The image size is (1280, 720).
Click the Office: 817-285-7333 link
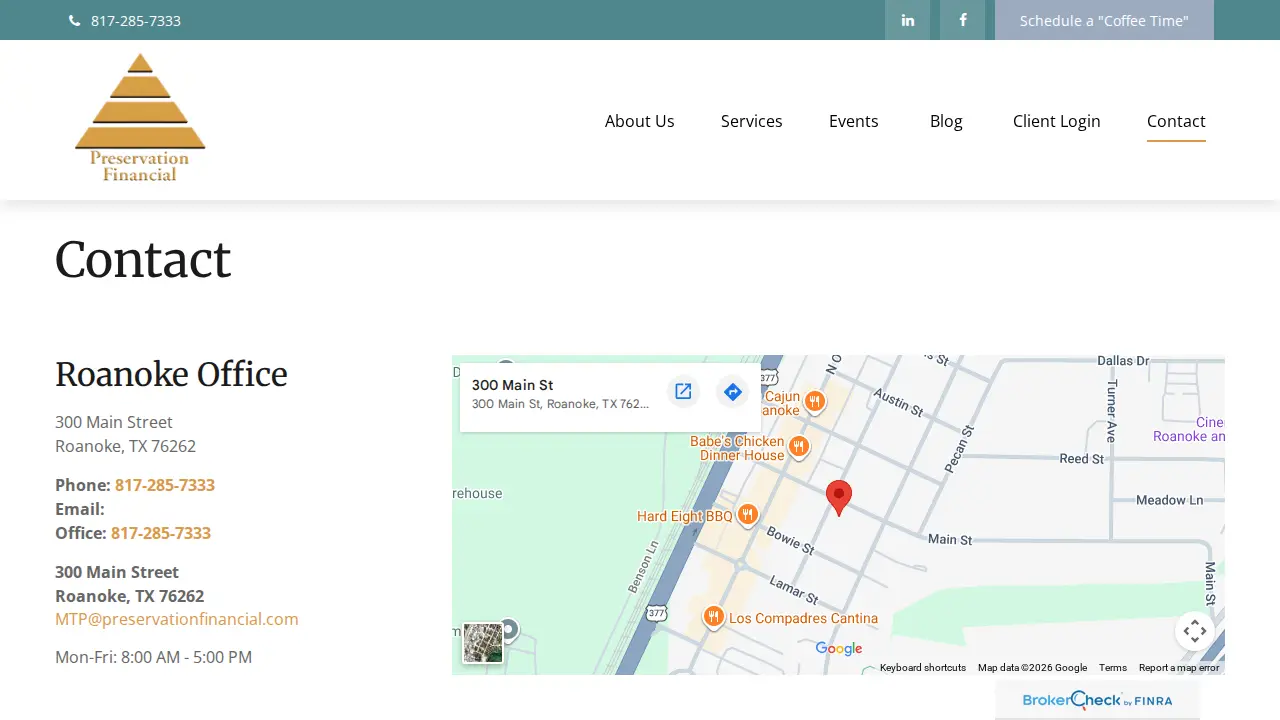coord(161,533)
